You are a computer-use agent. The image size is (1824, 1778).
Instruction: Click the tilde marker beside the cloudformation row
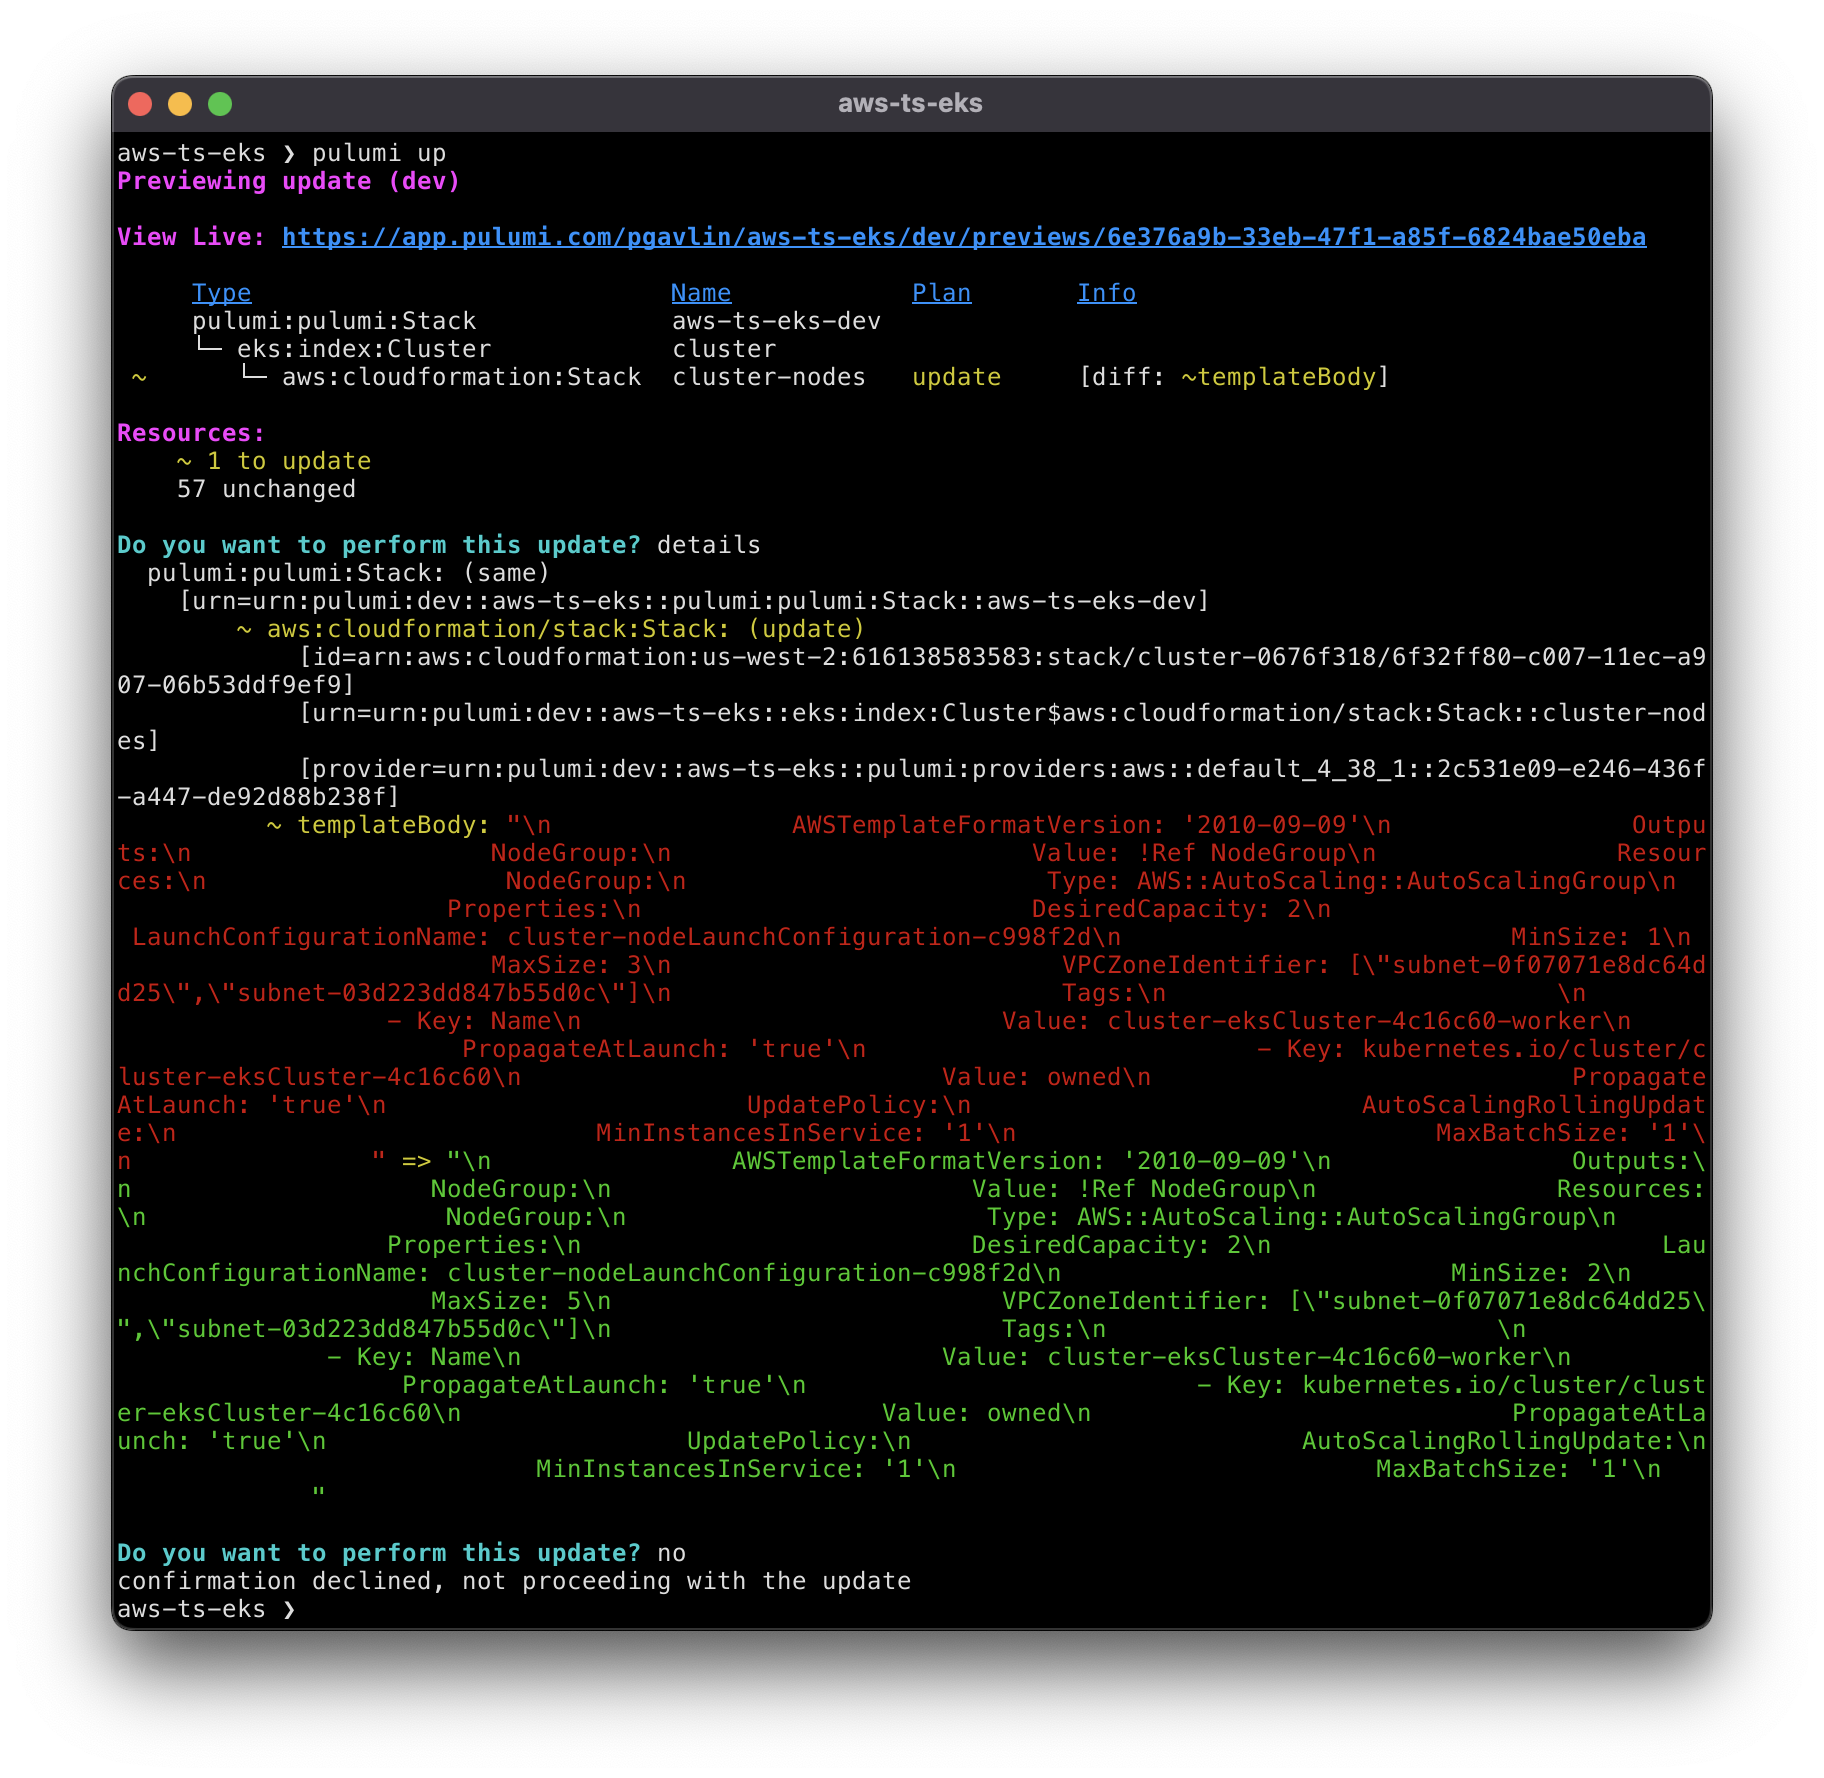point(139,377)
